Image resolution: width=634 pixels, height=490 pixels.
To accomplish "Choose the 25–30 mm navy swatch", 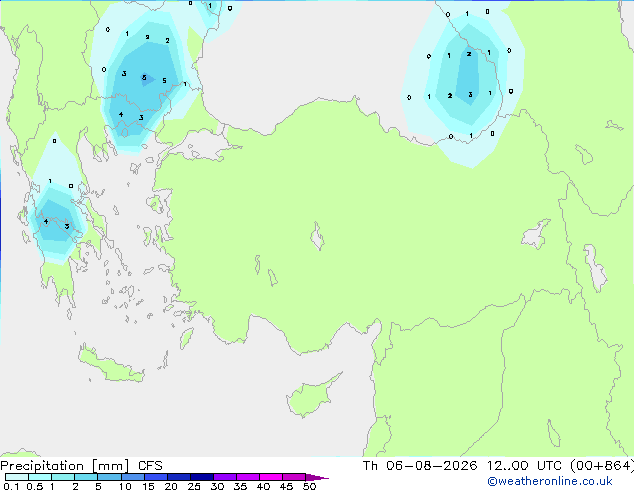I will (201, 477).
